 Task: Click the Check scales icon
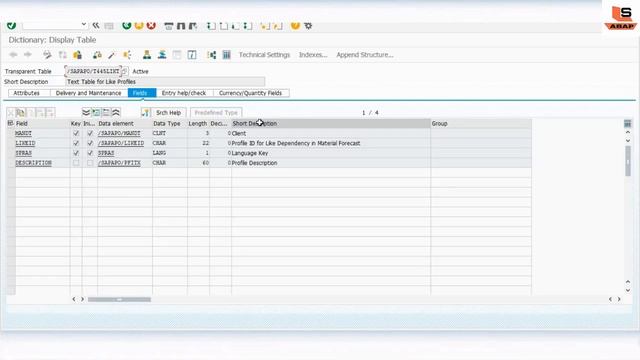97,55
